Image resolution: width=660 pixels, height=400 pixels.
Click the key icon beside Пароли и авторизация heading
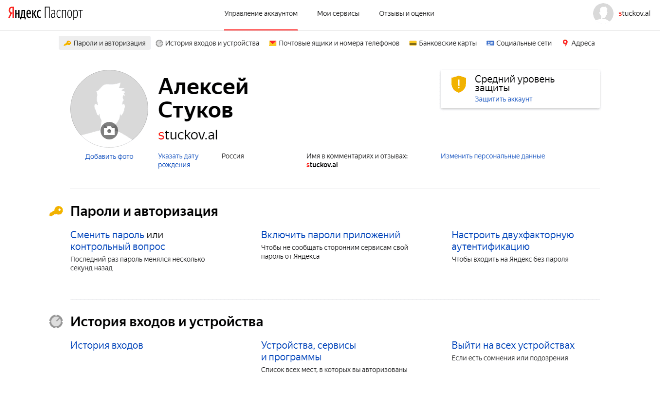(56, 211)
